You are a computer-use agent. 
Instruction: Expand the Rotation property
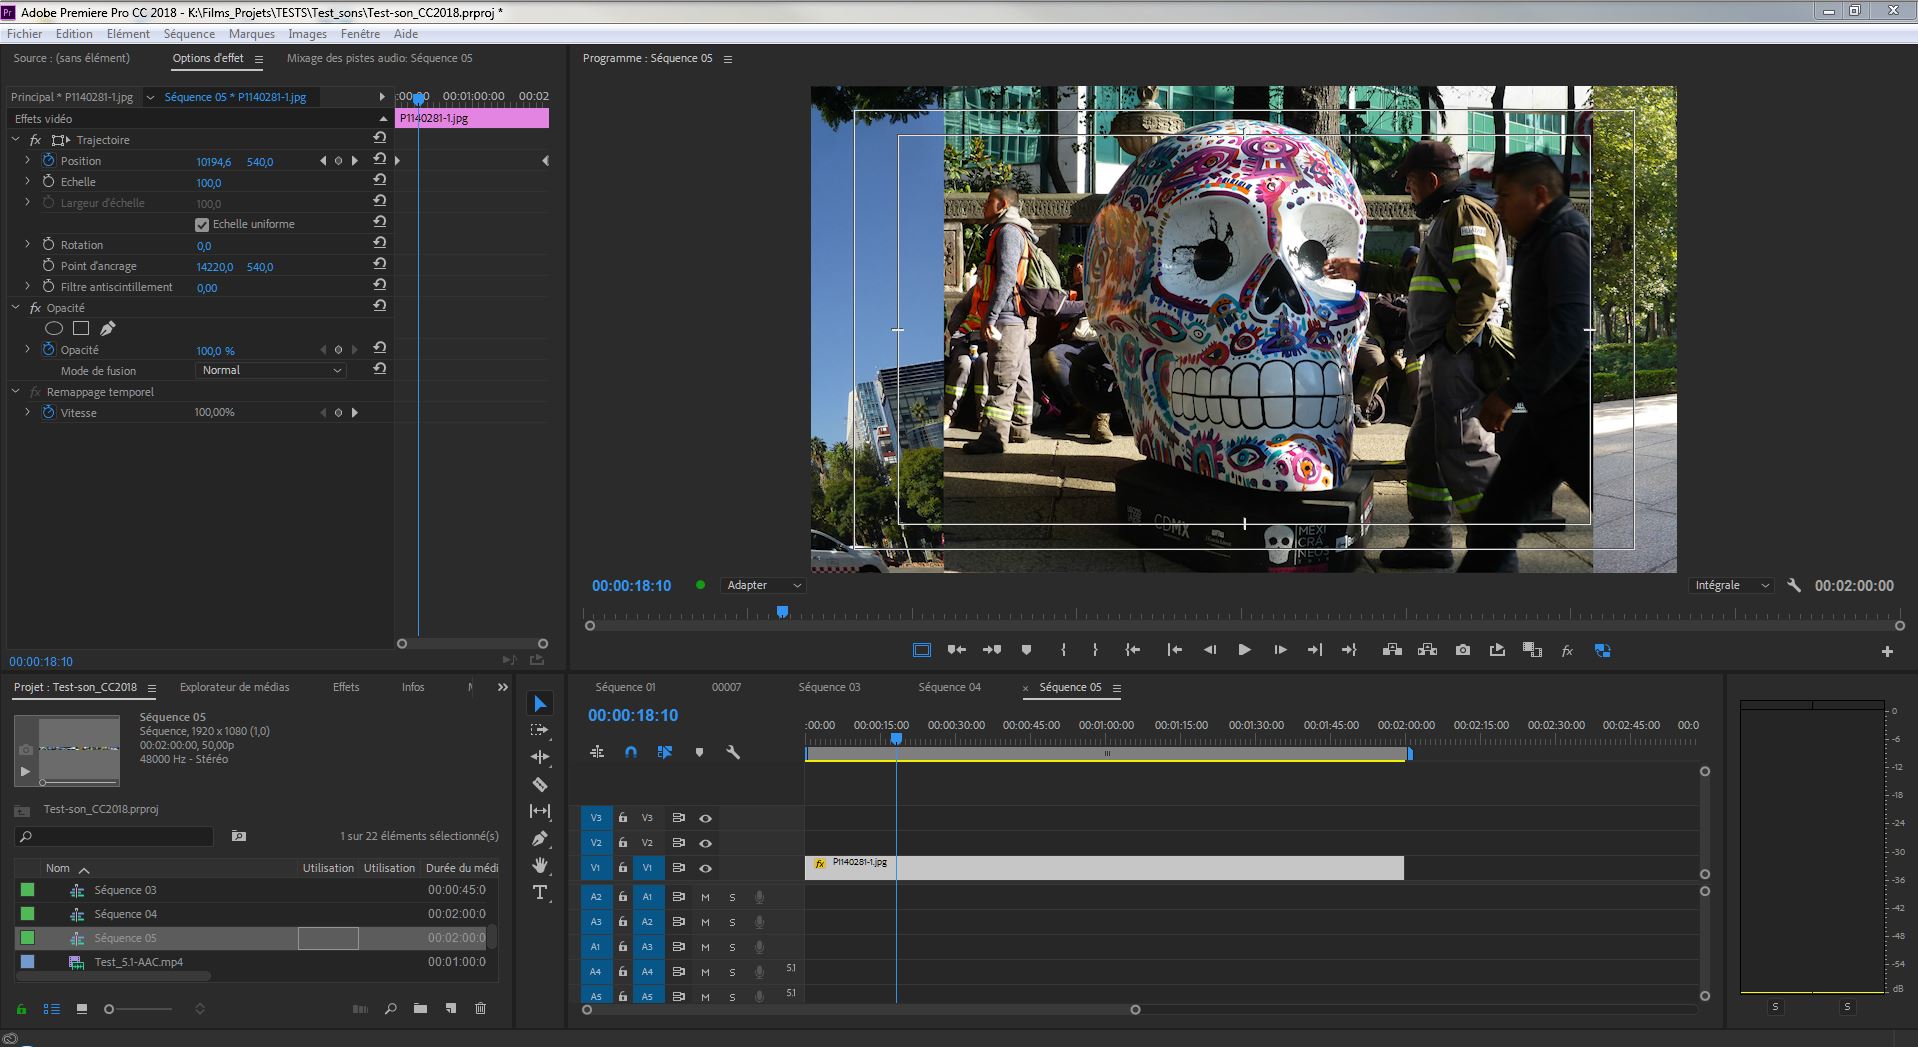pyautogui.click(x=28, y=244)
